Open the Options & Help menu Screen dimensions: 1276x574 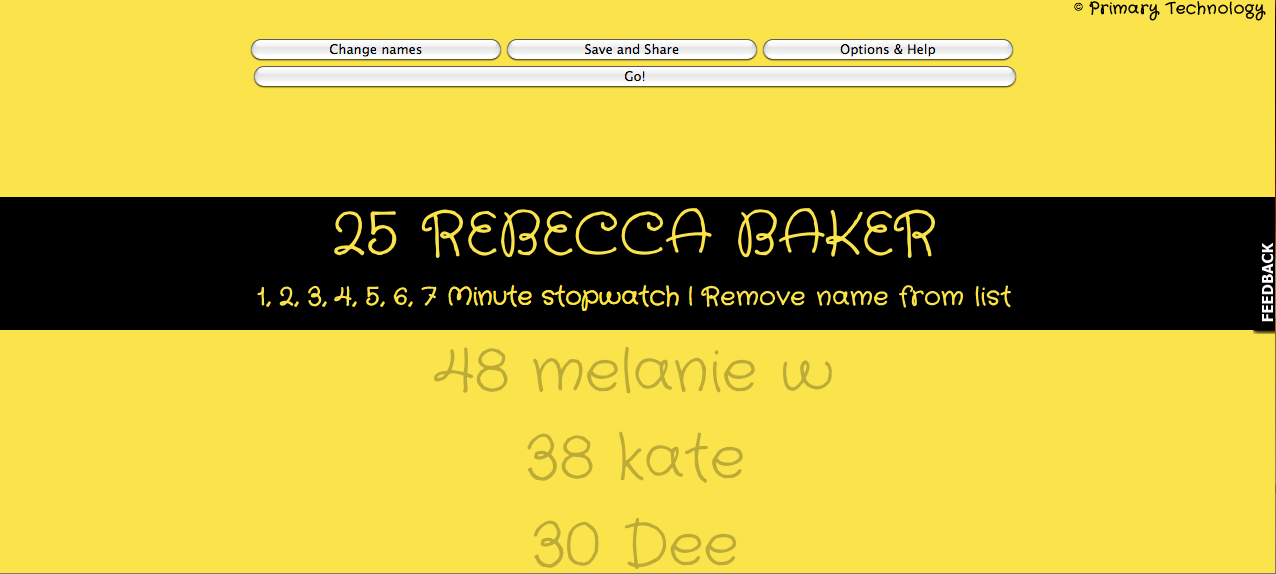pyautogui.click(x=887, y=50)
